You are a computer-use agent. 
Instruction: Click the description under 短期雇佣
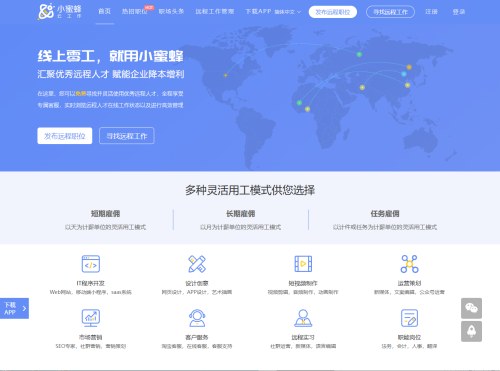coord(105,227)
